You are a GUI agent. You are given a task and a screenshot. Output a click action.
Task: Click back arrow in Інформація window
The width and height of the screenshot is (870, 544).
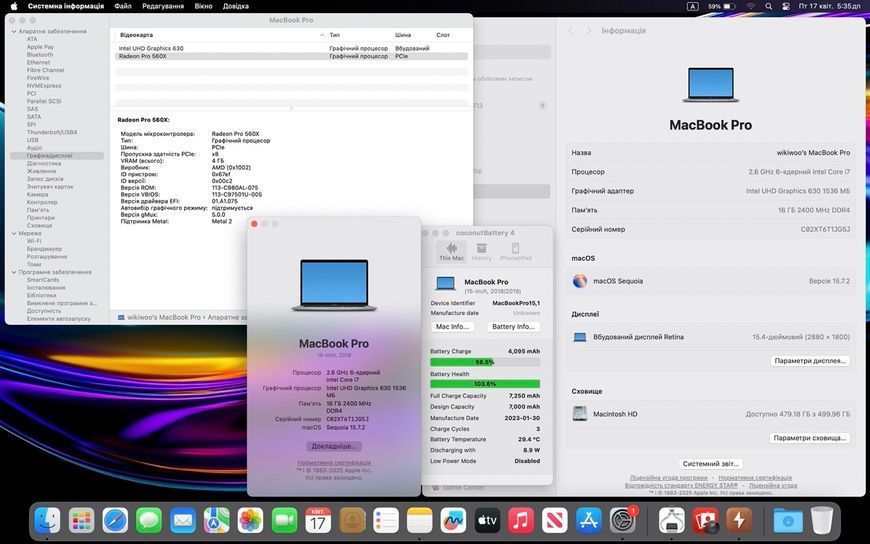(x=570, y=31)
